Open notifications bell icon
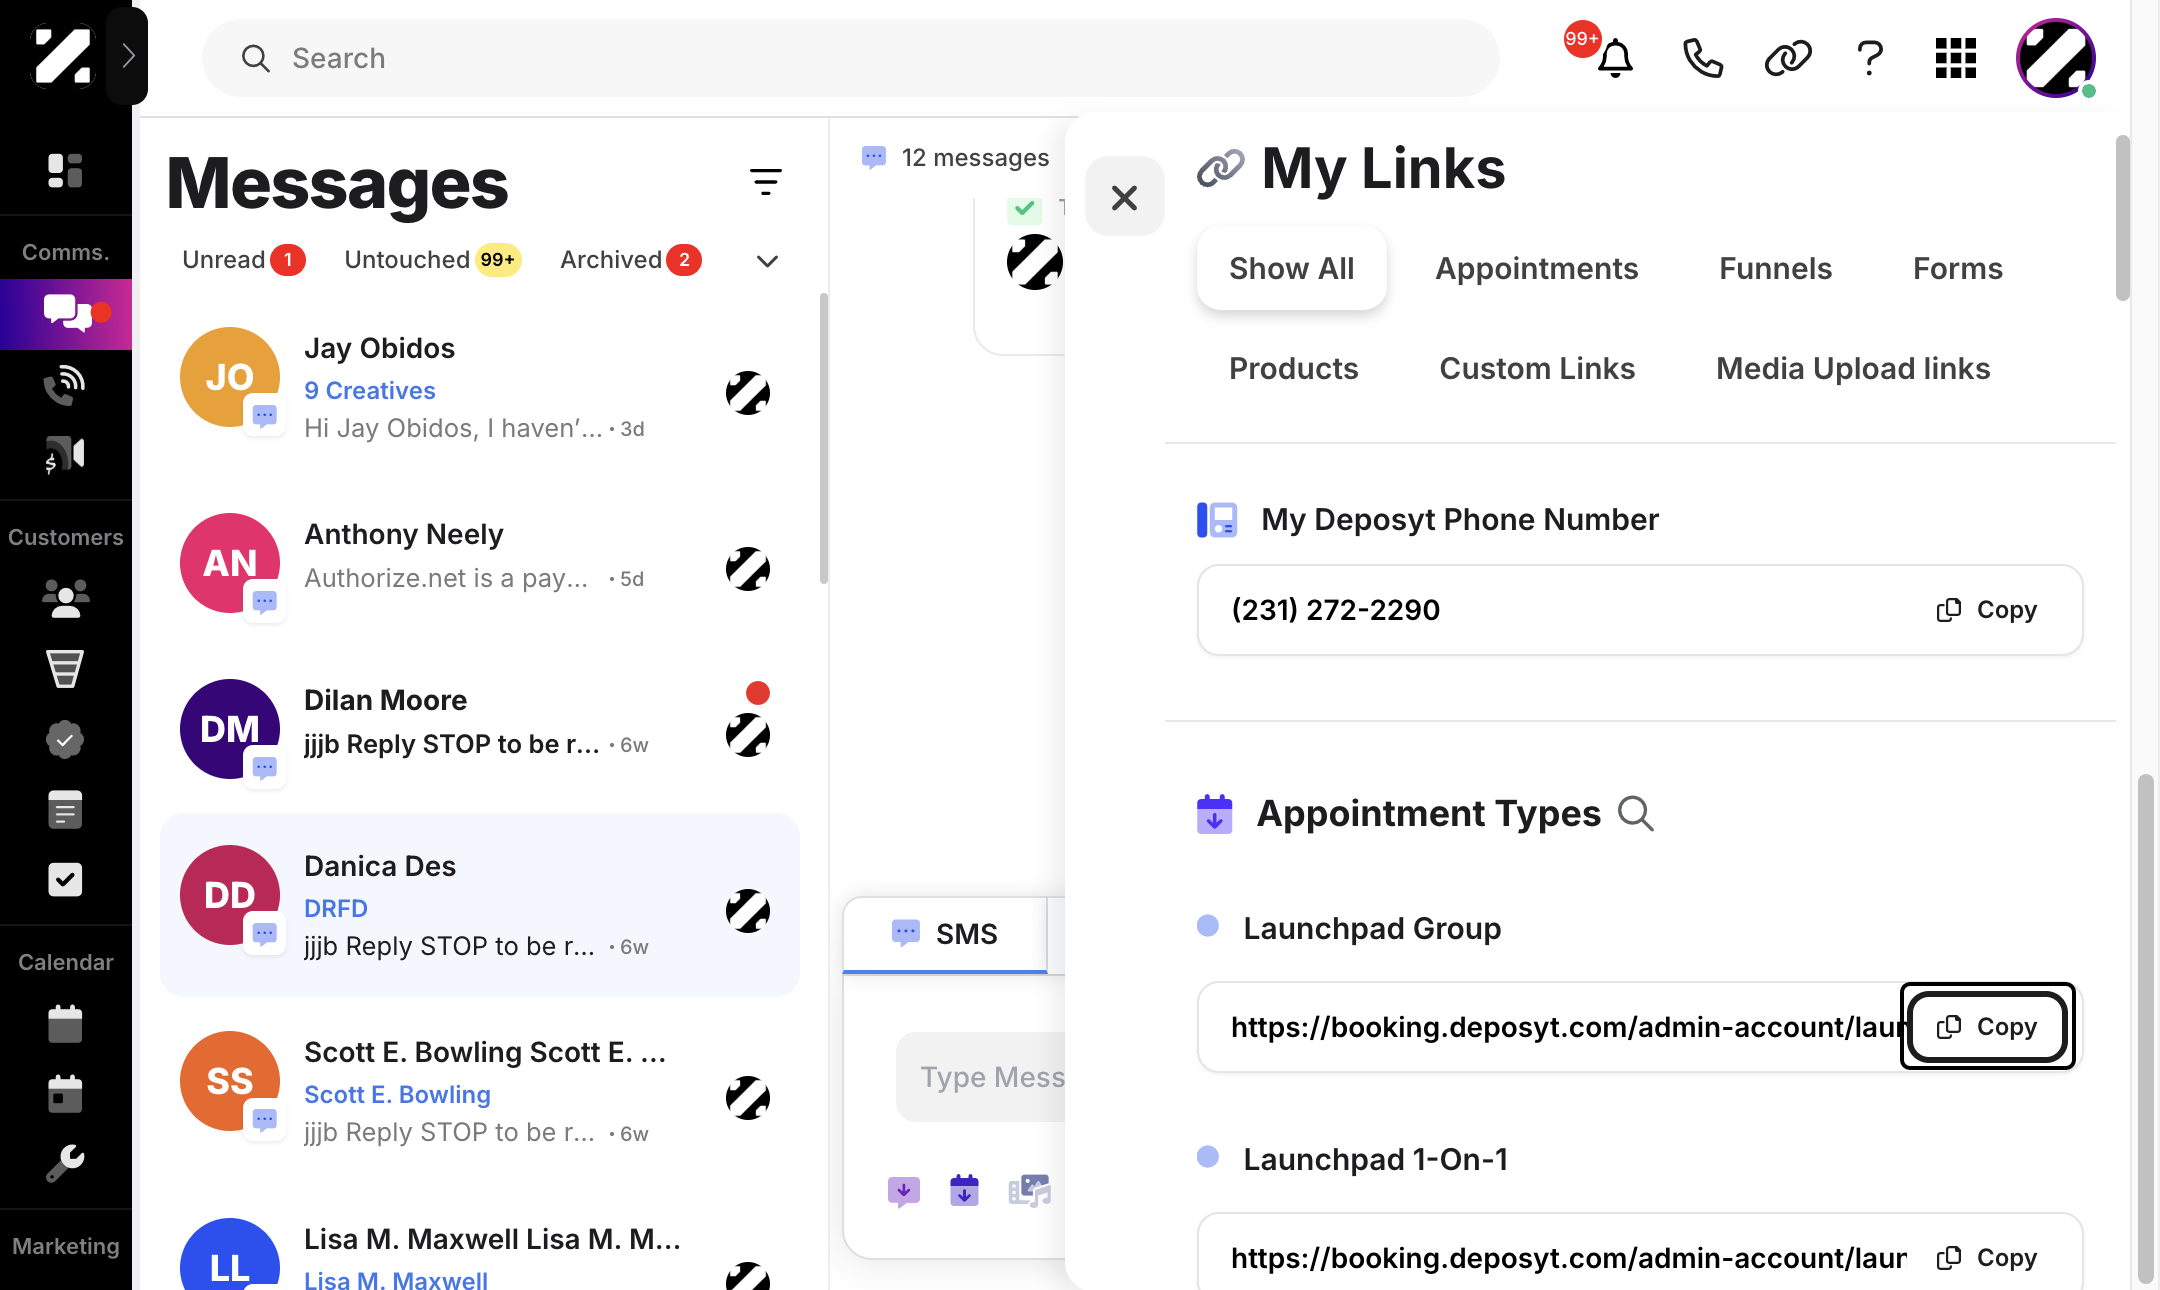The height and width of the screenshot is (1290, 2160). pyautogui.click(x=1614, y=58)
